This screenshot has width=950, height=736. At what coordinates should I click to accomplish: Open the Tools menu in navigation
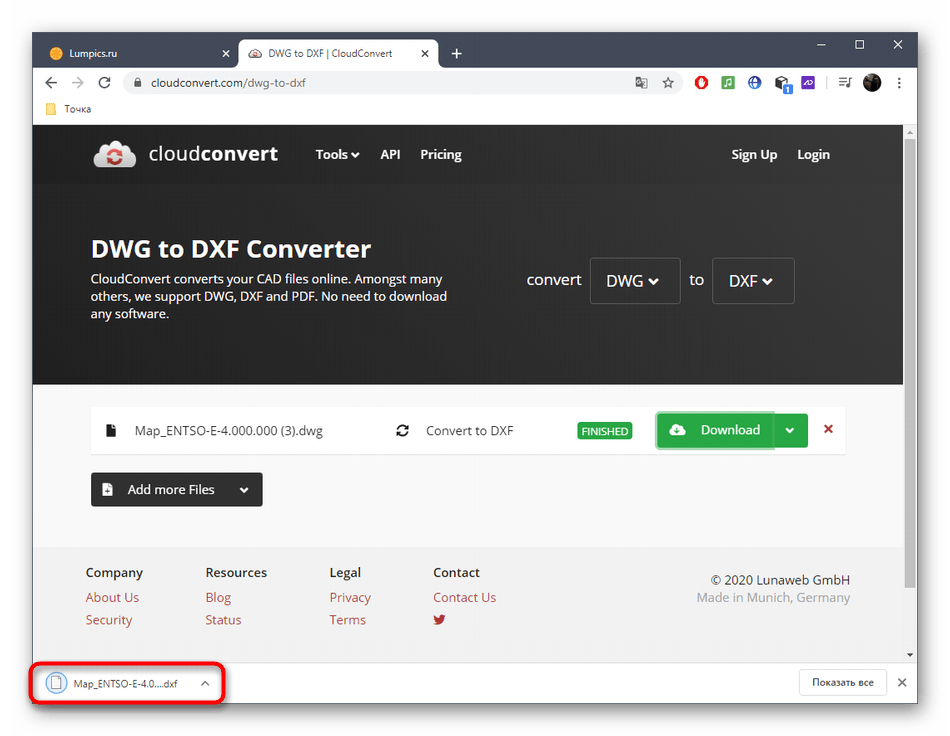(x=337, y=155)
